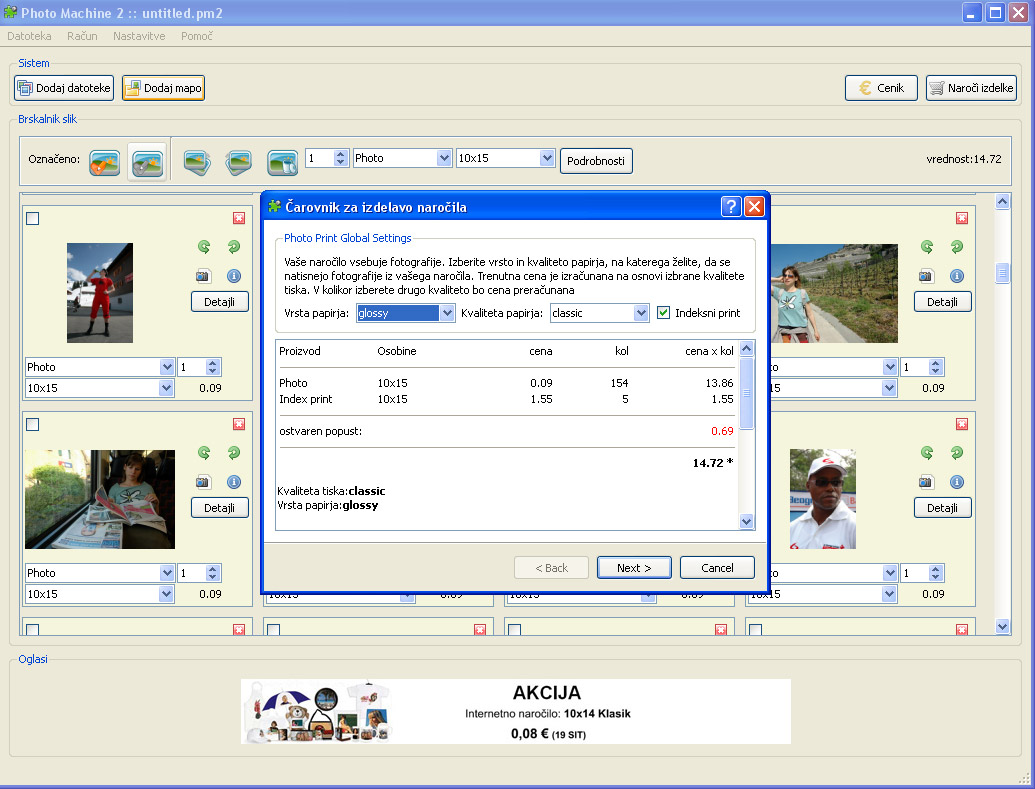Remove the vineyard photo with red X icon
This screenshot has width=1035, height=789.
coord(962,218)
